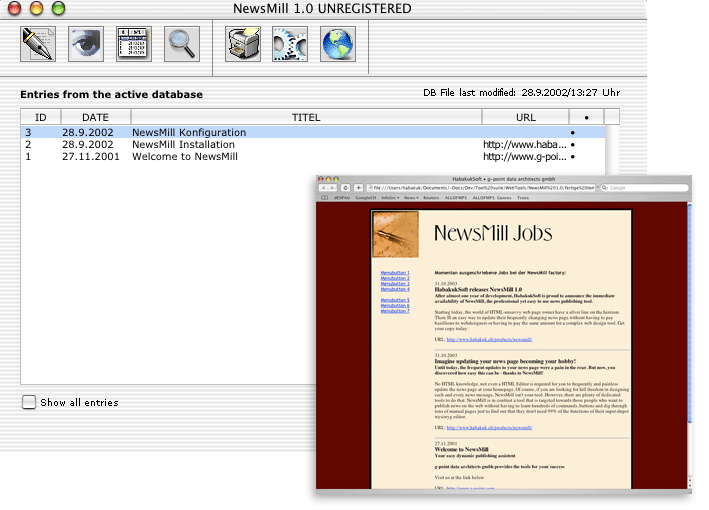Click the globe web icon

pos(338,44)
